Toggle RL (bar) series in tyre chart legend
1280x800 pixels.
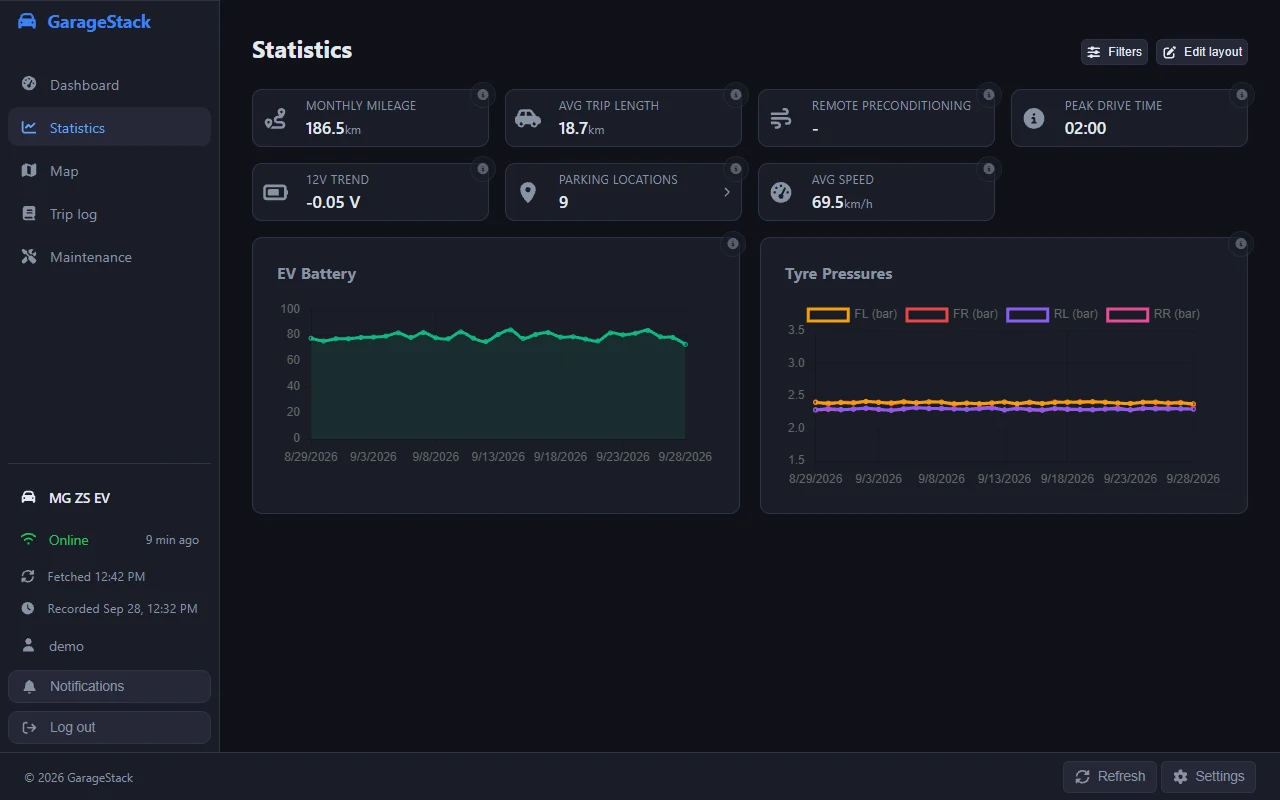coord(1052,314)
